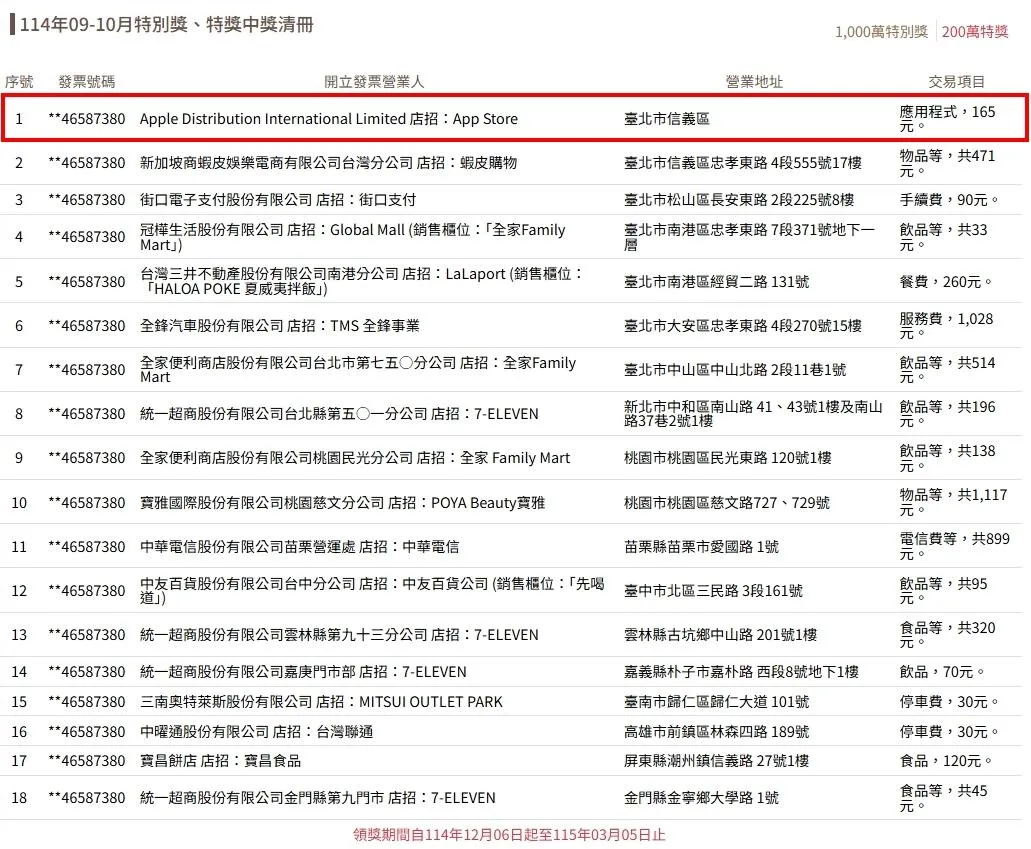Switch to the 200萬特獎 tab

[x=974, y=32]
